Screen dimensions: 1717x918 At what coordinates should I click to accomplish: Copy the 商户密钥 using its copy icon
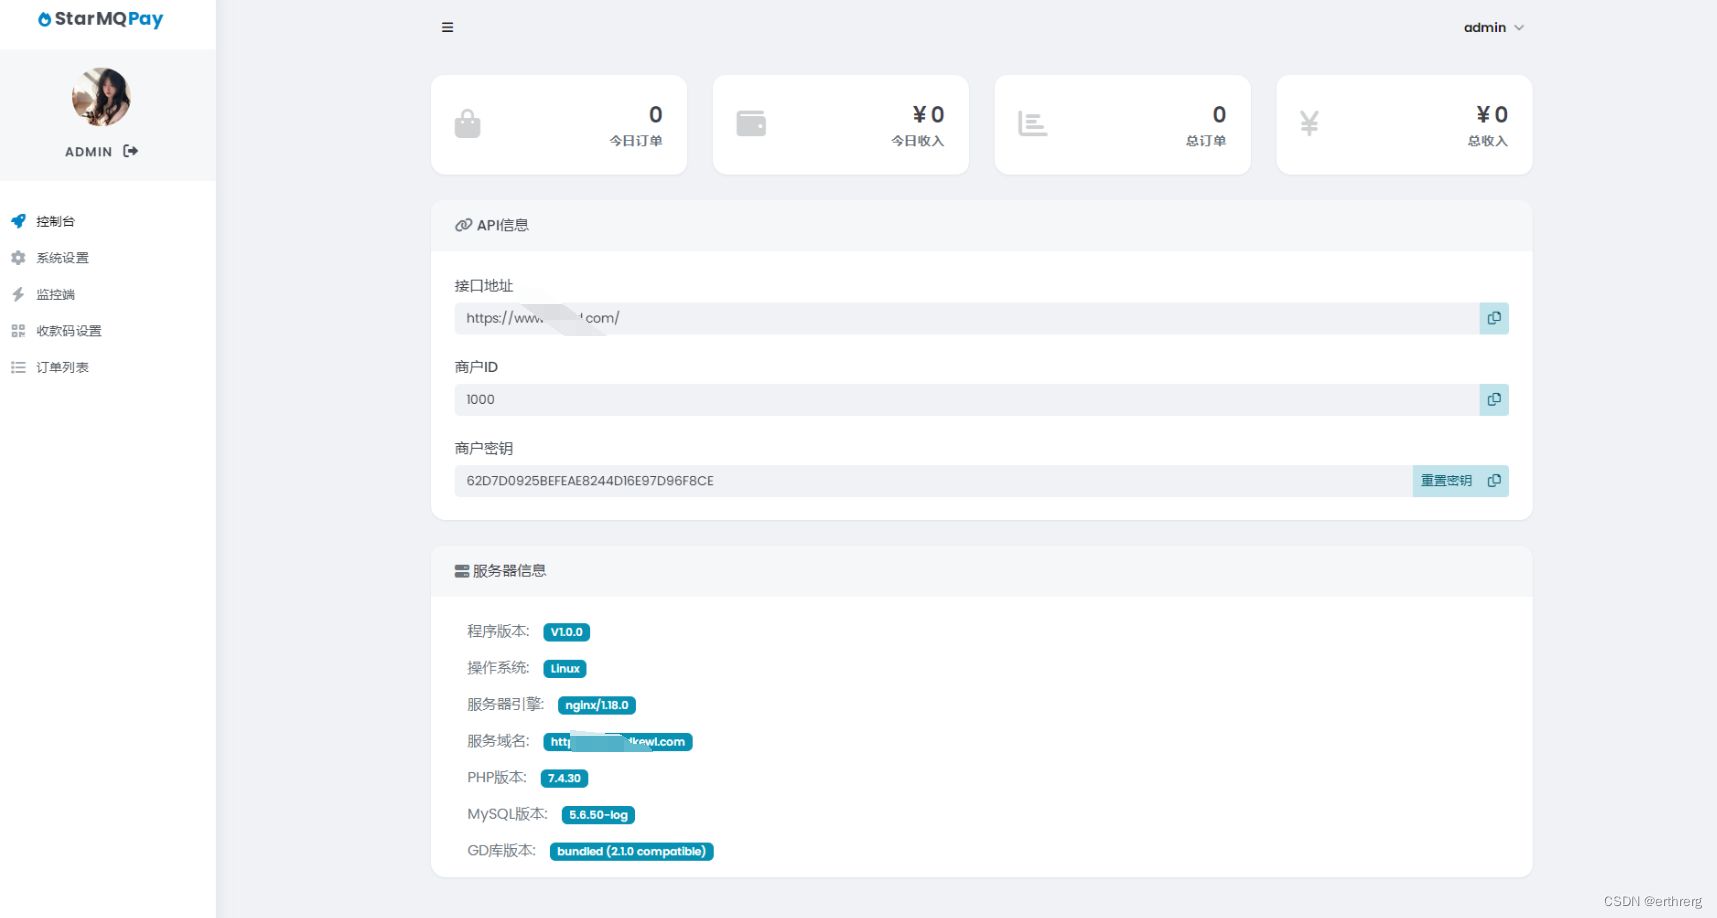(1493, 480)
